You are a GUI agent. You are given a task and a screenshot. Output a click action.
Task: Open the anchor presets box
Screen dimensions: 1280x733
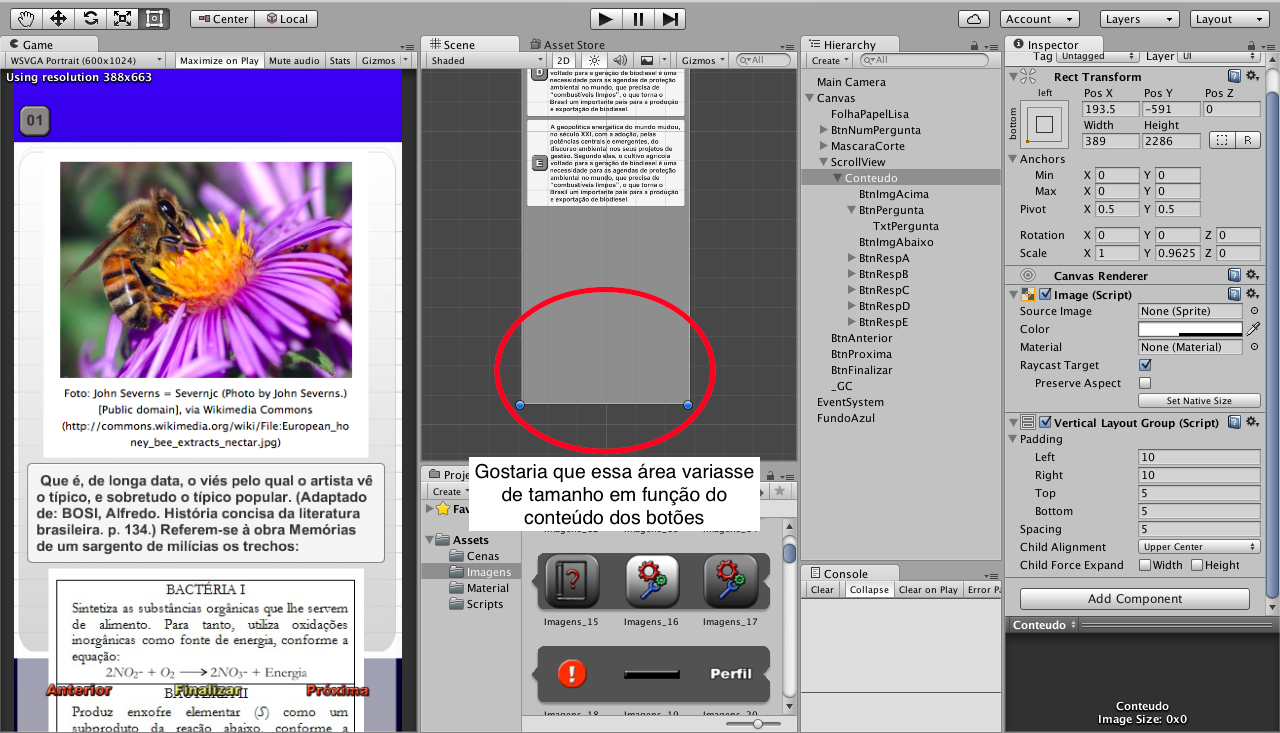1045,125
